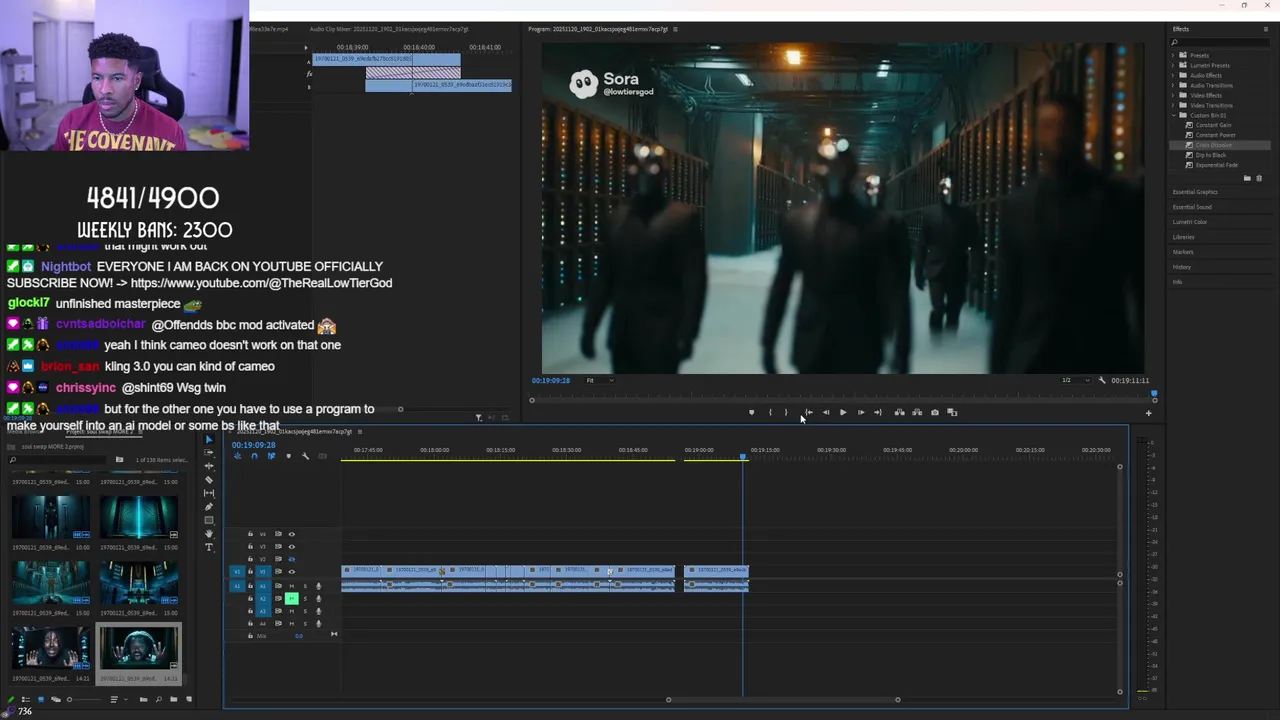Open History panel tab
Screen dimensions: 1280x720
pos(1182,267)
